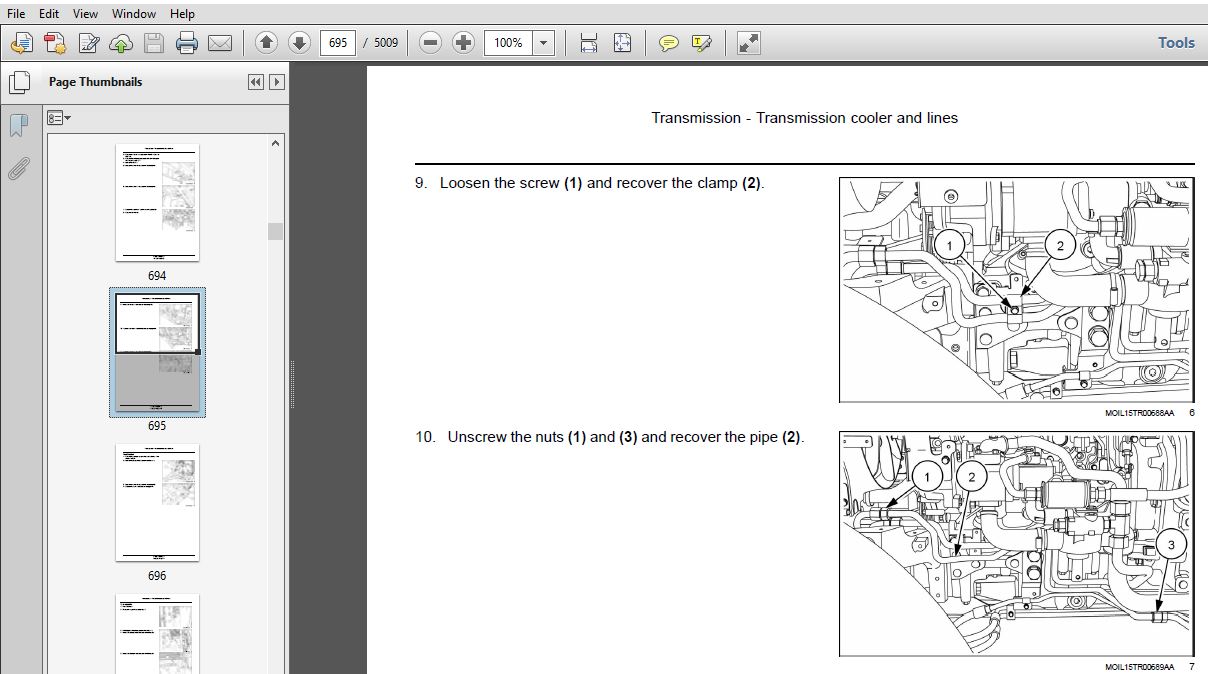
Task: Open the Help menu
Action: (182, 14)
